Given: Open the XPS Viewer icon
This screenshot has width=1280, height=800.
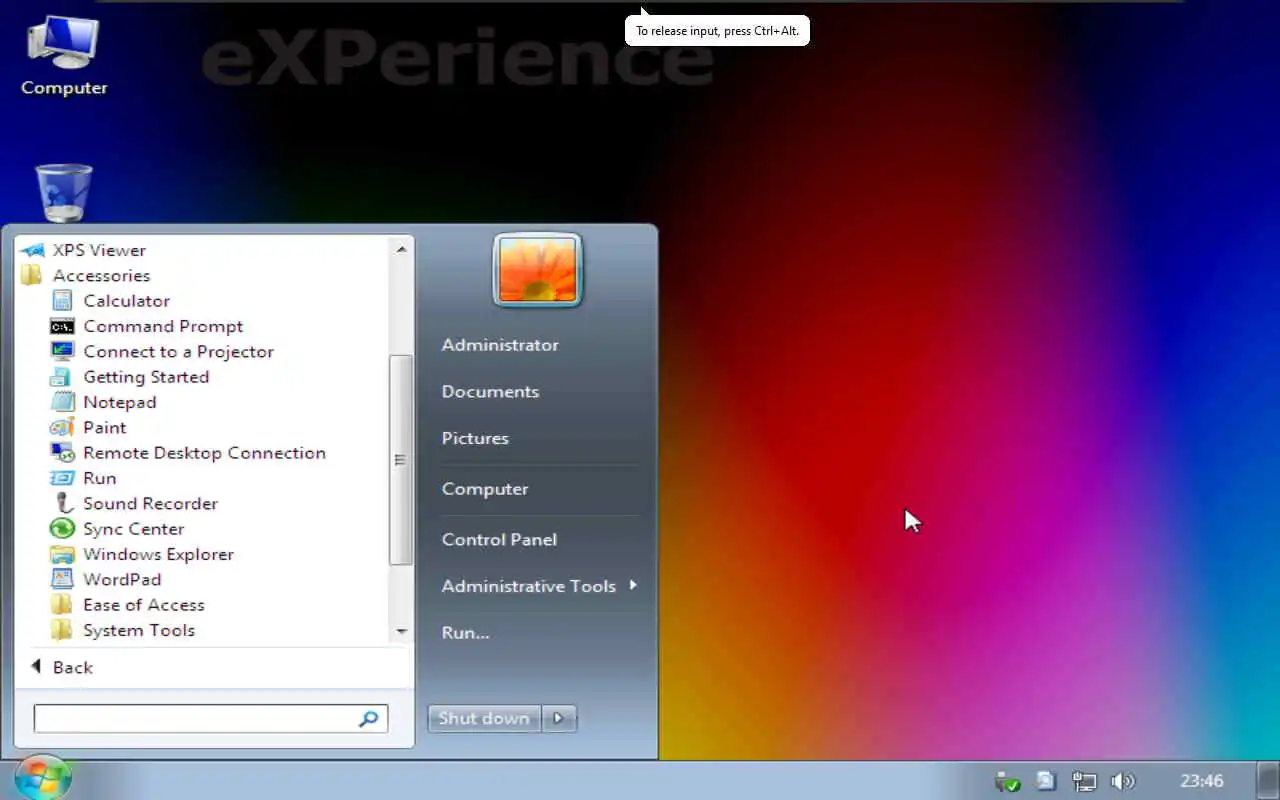Looking at the screenshot, I should (x=32, y=250).
